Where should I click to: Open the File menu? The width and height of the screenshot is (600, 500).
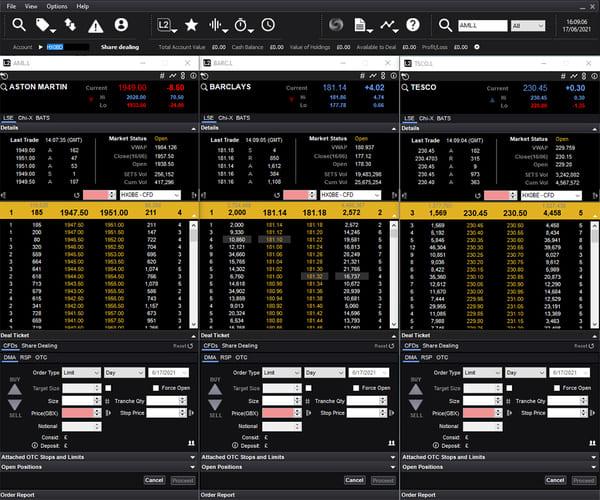(11, 6)
